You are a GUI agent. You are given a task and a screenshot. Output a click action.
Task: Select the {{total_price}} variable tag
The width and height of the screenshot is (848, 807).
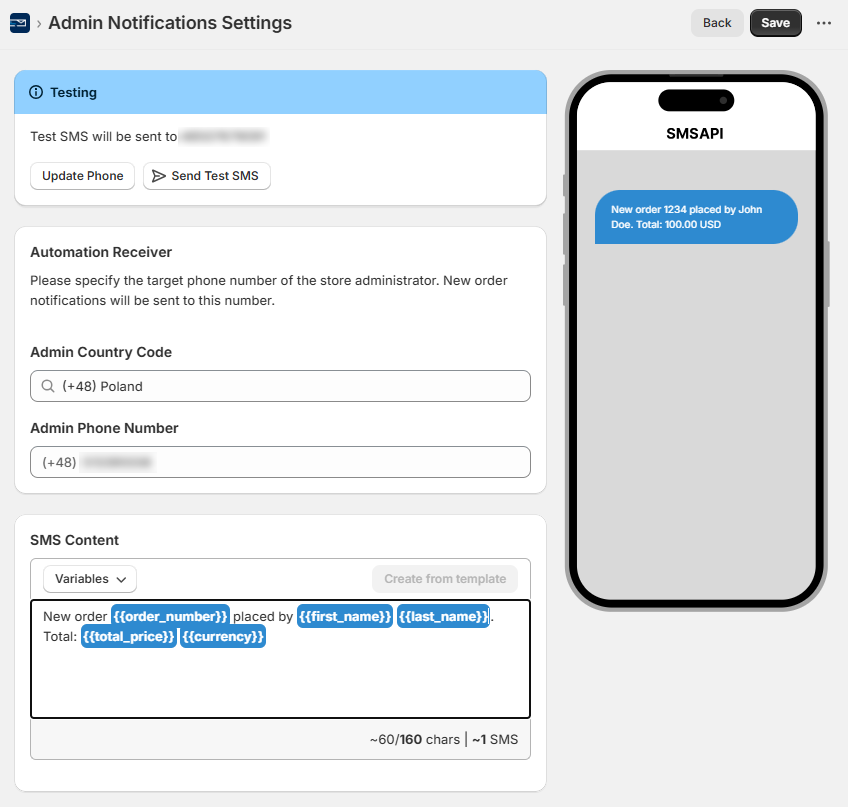pos(129,637)
